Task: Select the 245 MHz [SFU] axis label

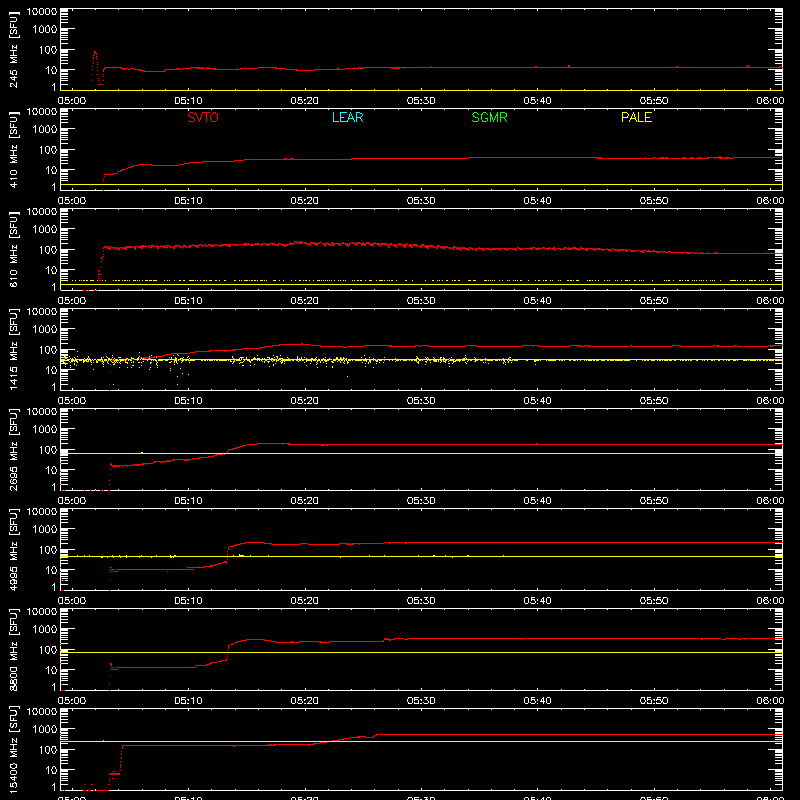Action: click(x=14, y=50)
